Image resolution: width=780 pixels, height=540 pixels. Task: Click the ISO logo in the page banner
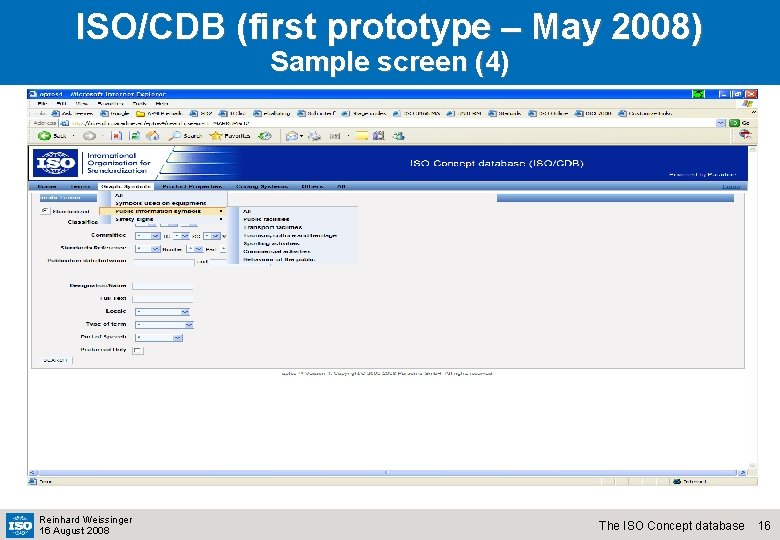click(x=55, y=163)
